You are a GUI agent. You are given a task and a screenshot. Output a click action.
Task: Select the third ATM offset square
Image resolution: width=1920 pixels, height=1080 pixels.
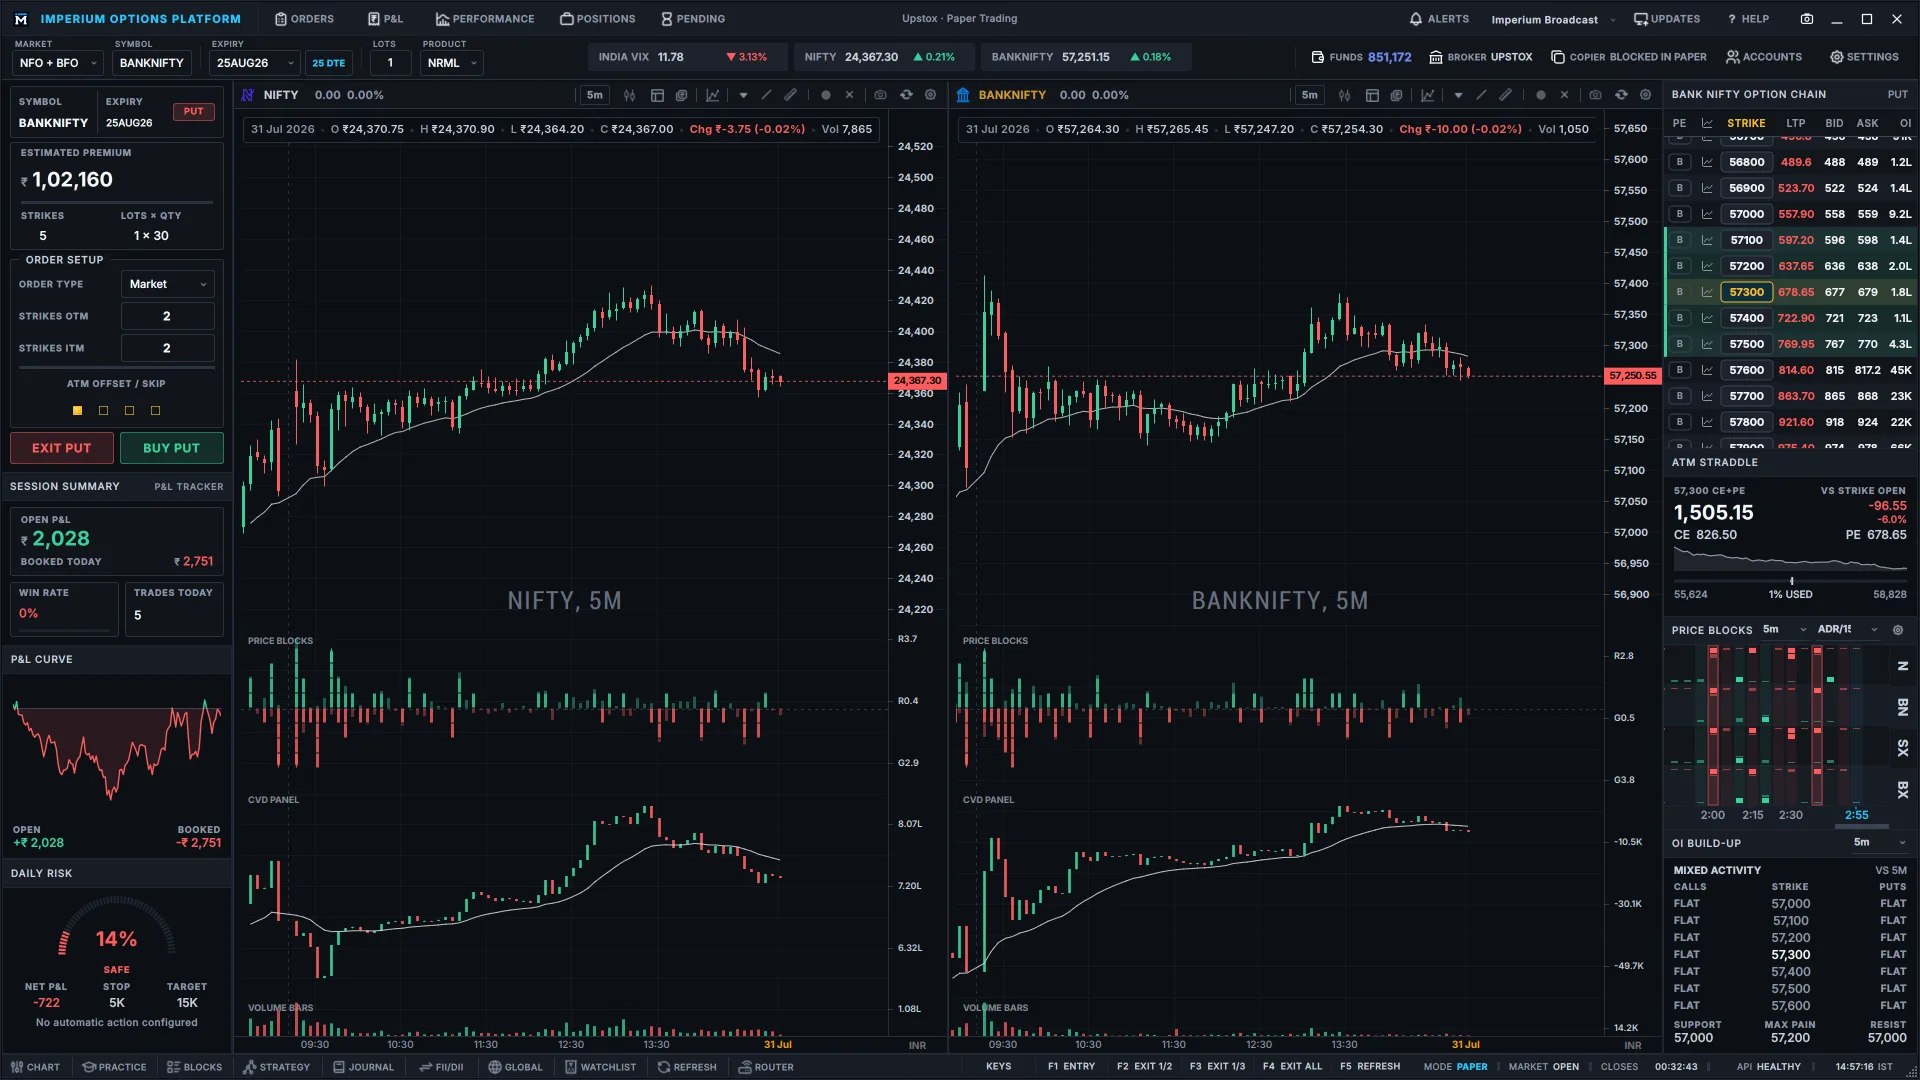coord(129,411)
